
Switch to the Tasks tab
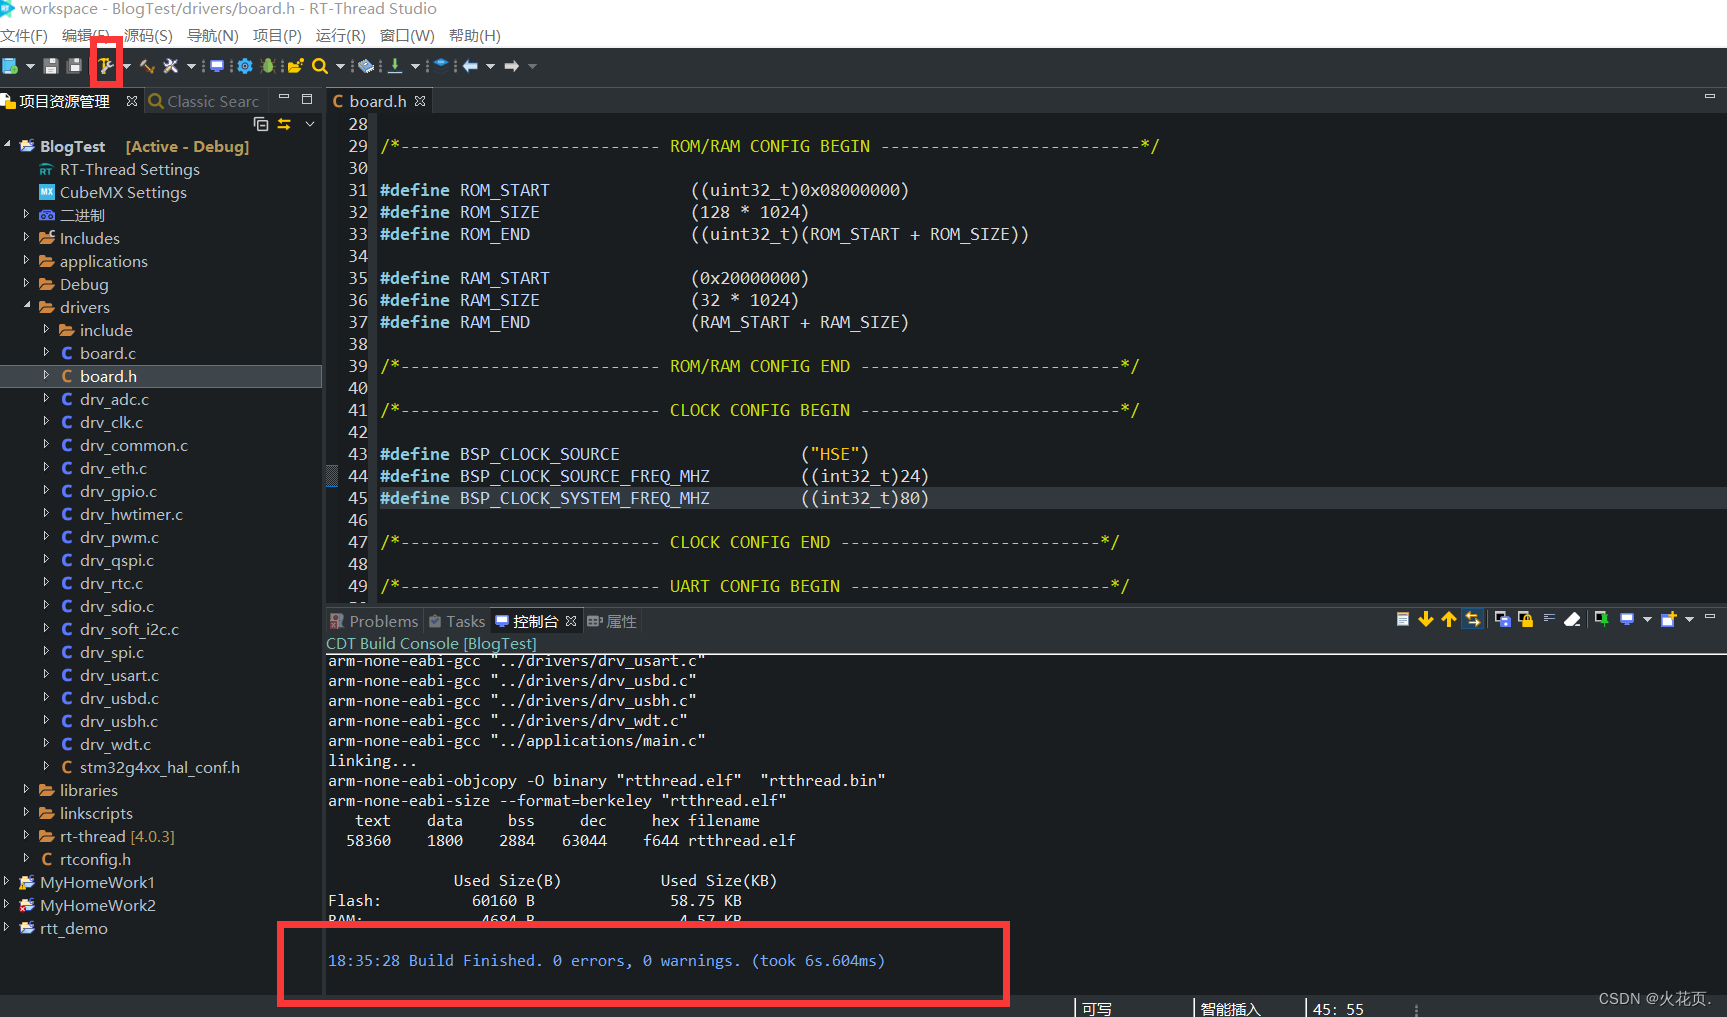457,621
